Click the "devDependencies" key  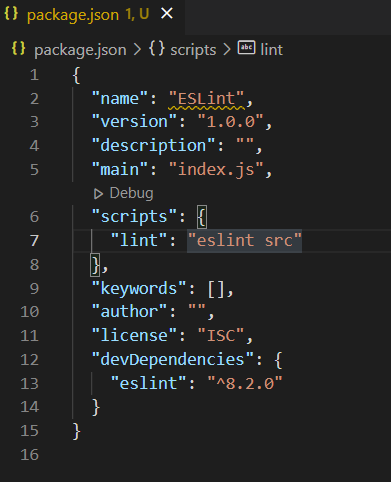pyautogui.click(x=173, y=359)
